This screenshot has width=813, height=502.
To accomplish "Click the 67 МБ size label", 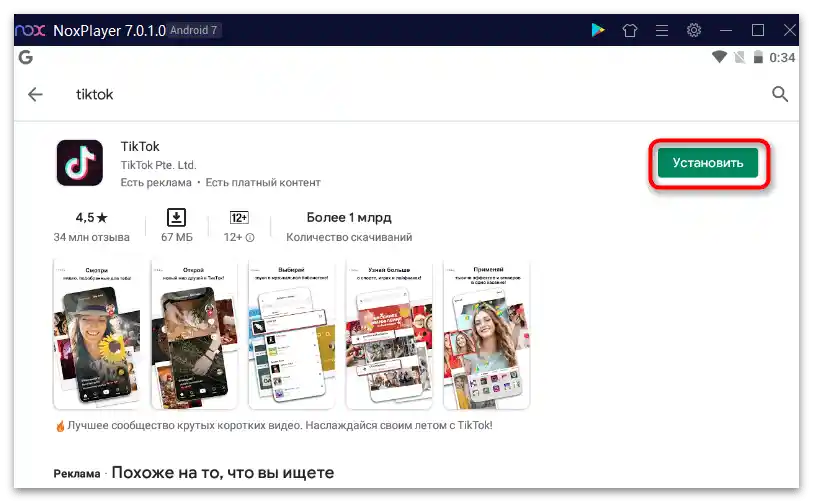I will click(x=176, y=237).
